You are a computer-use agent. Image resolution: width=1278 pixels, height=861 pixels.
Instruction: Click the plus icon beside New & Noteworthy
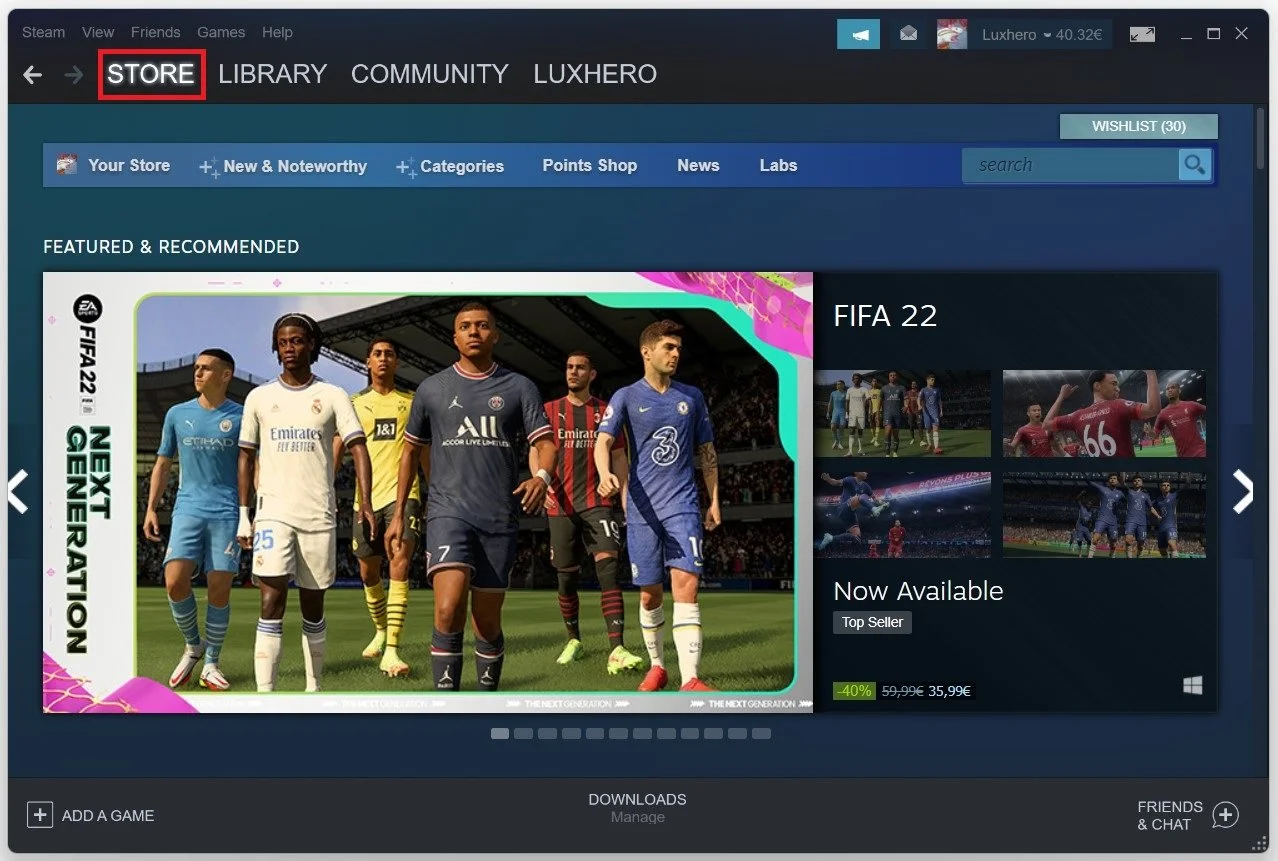click(x=208, y=167)
